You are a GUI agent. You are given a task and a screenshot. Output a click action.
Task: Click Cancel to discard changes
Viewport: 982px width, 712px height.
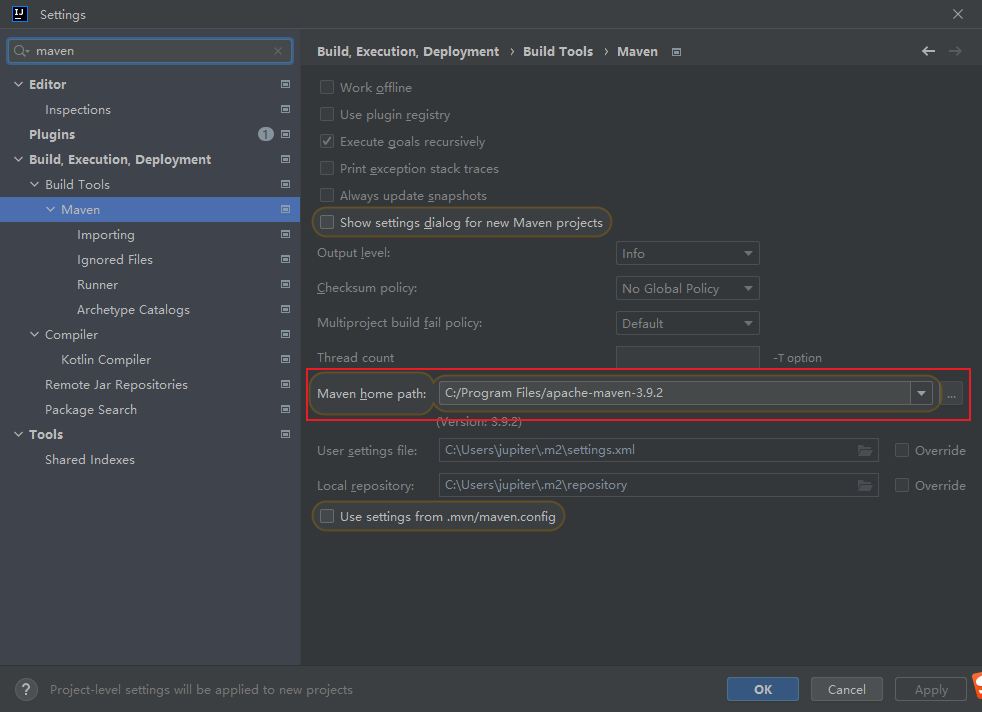[x=847, y=689]
